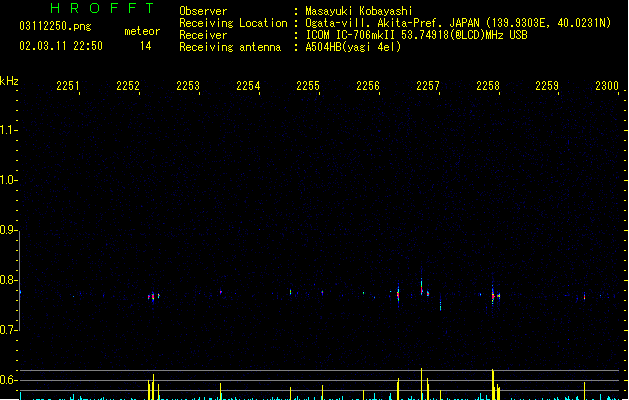
Task: Click the 2255 time marker
Action: click(x=308, y=86)
